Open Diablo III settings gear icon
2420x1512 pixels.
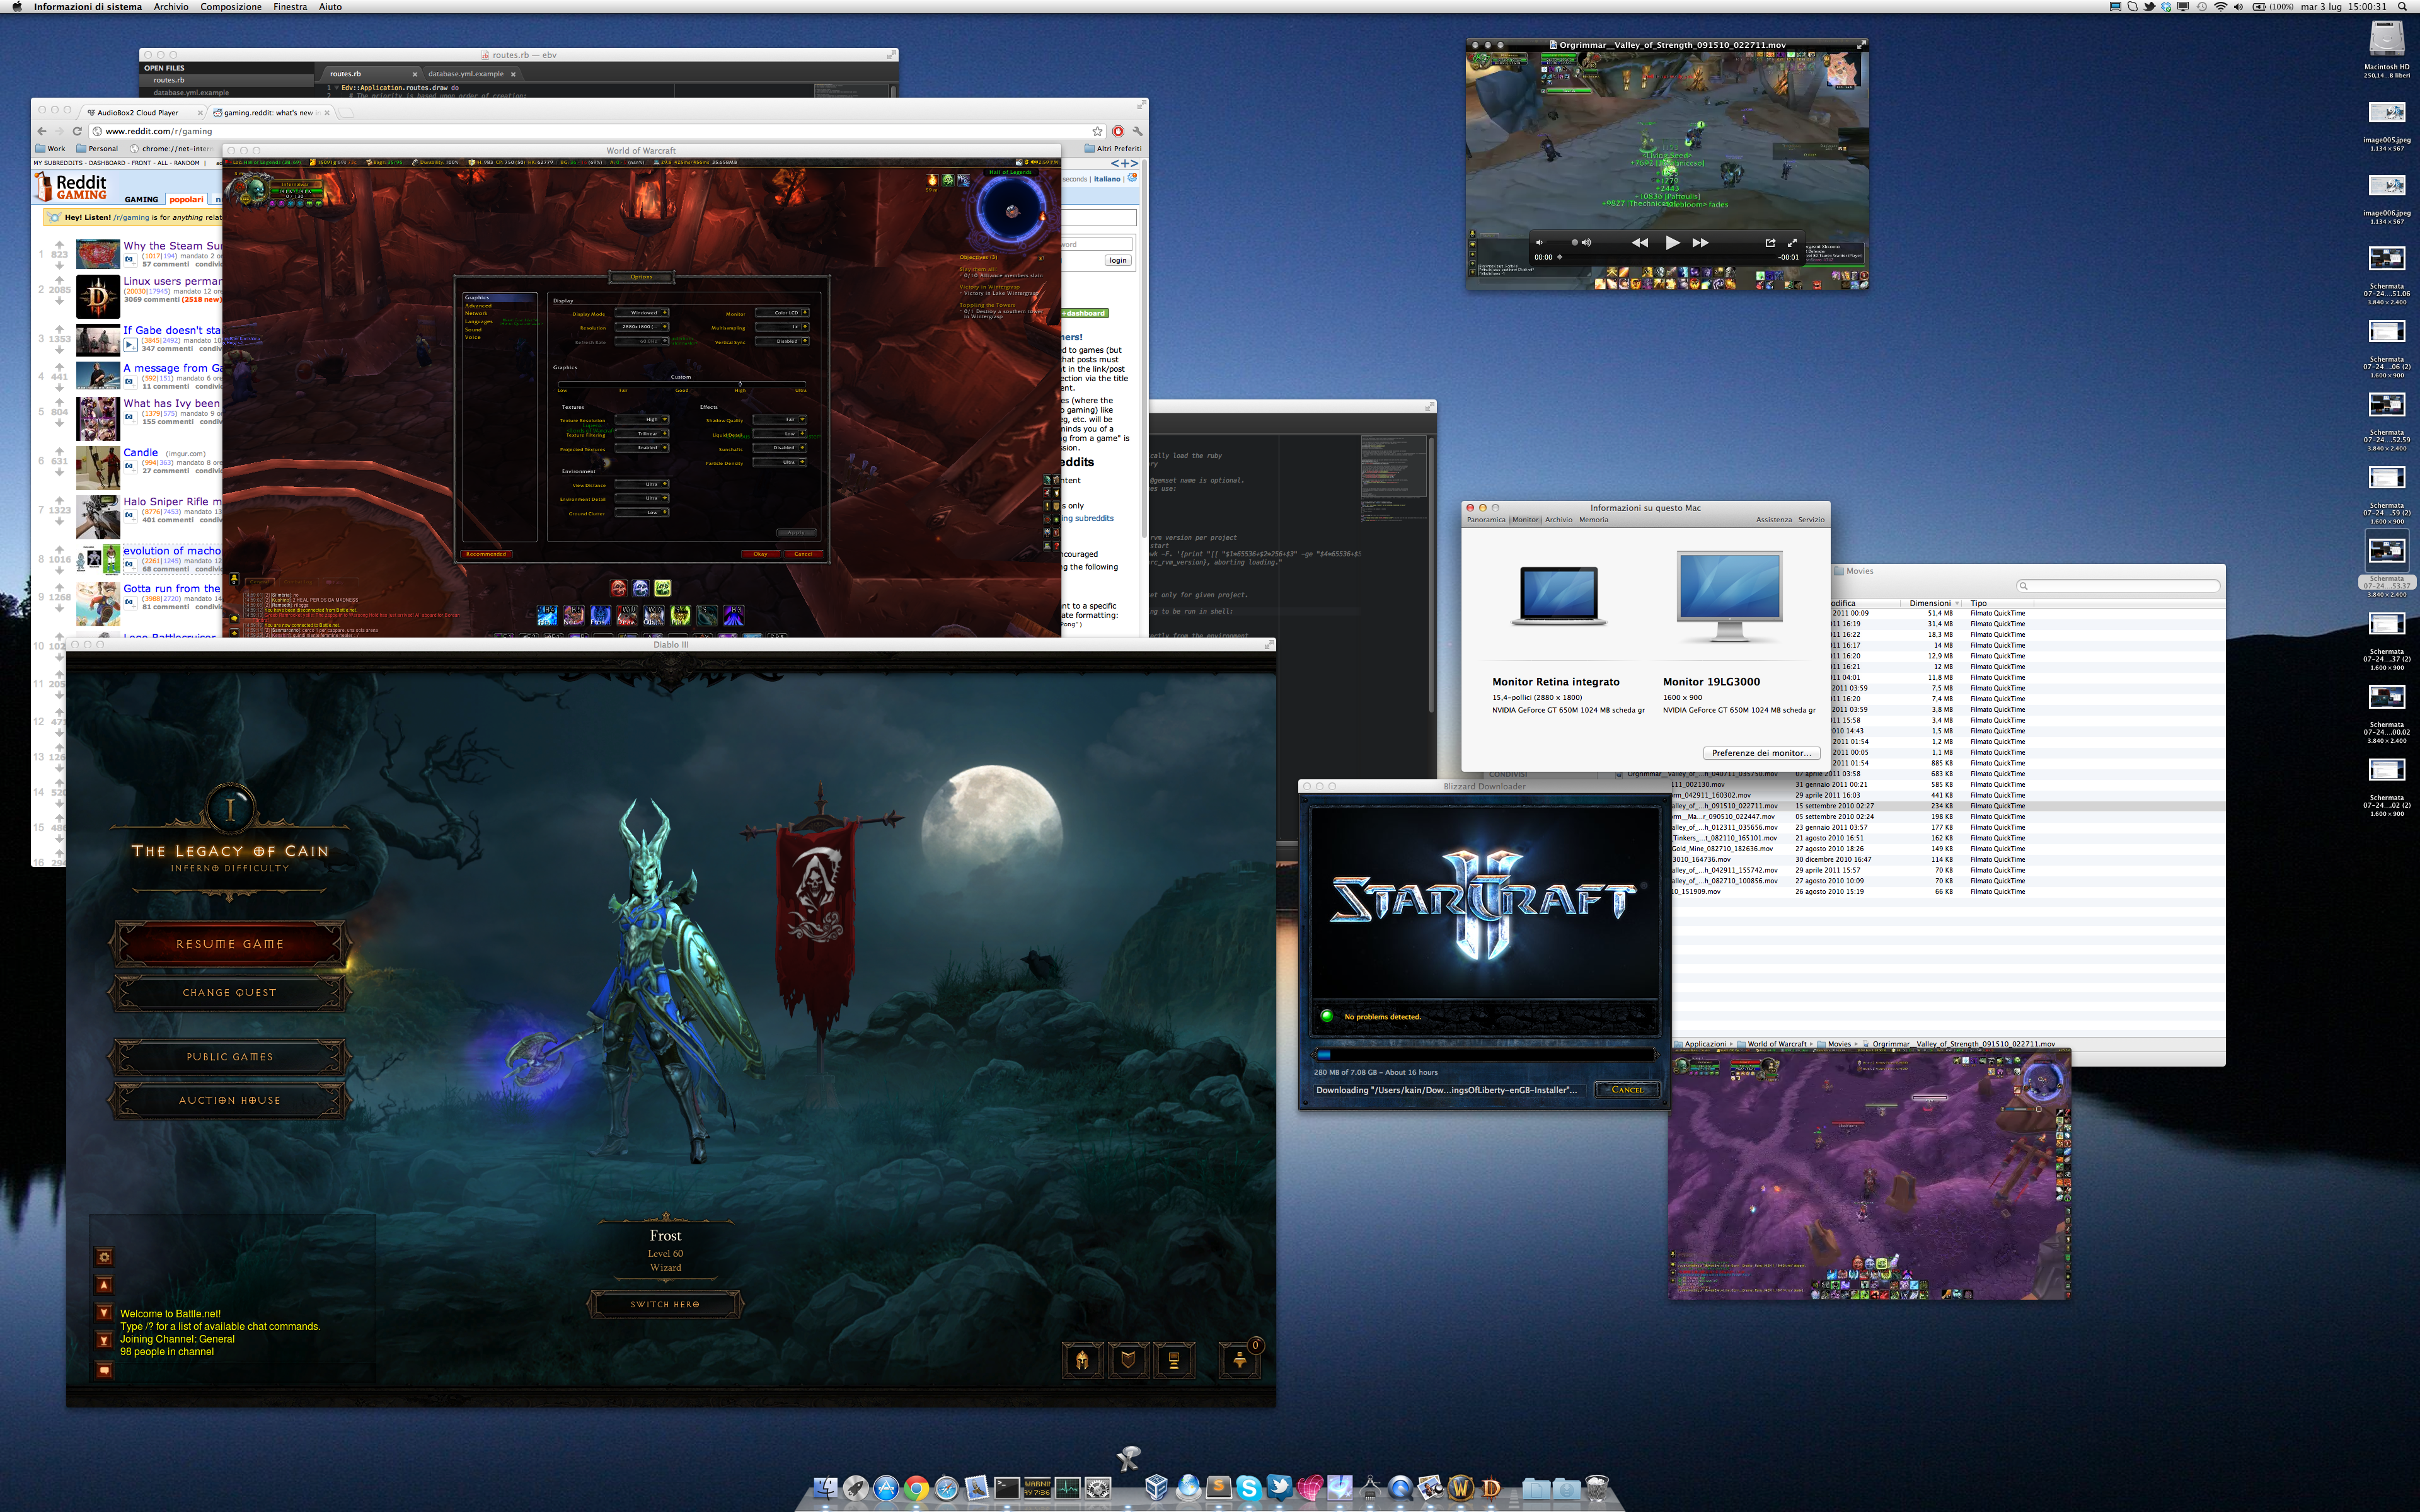(x=104, y=1257)
